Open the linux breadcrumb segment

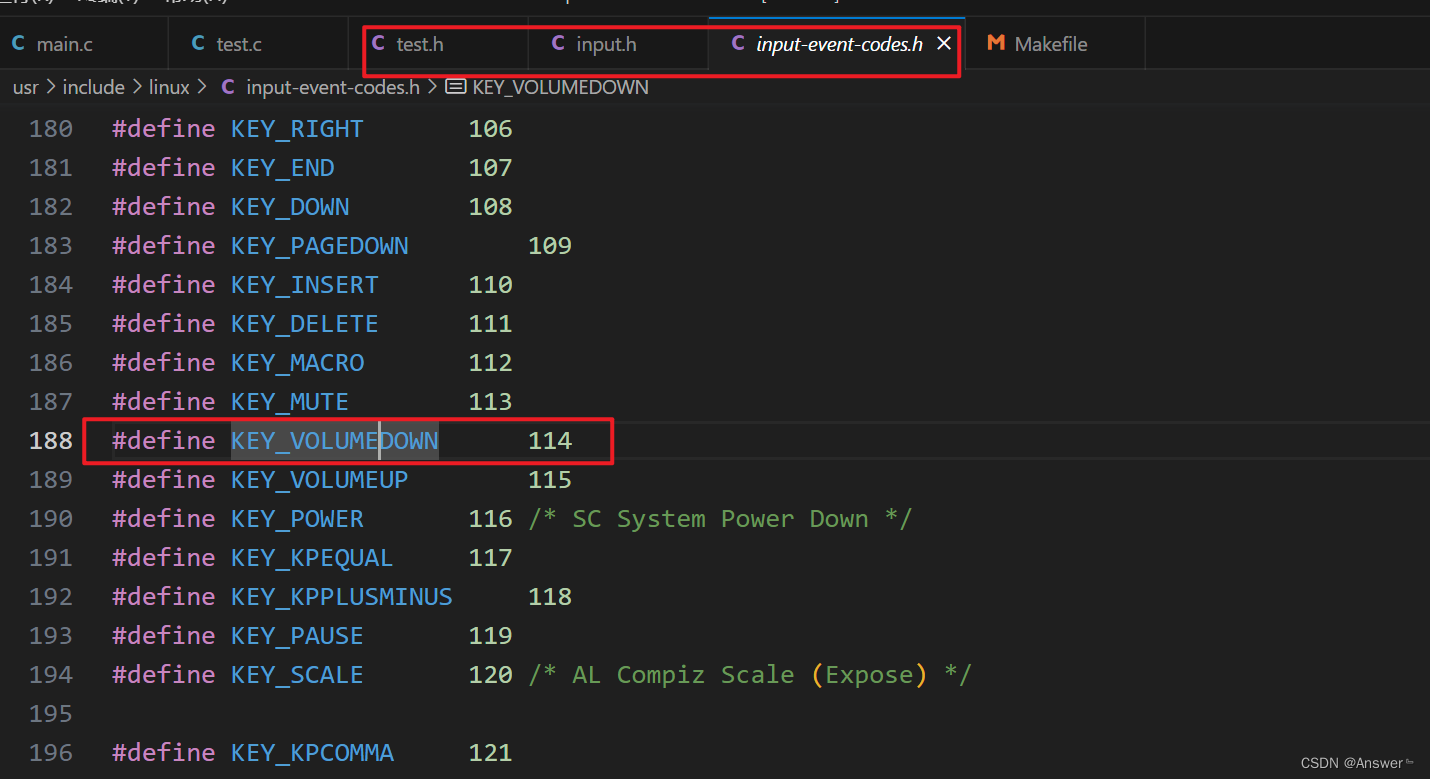tap(169, 87)
